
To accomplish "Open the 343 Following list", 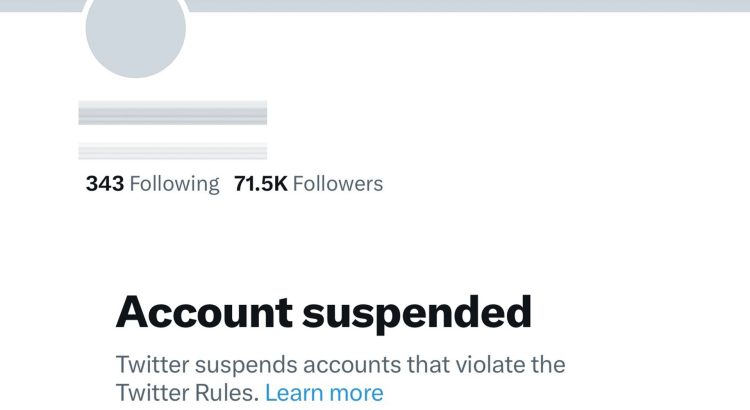I will [153, 184].
